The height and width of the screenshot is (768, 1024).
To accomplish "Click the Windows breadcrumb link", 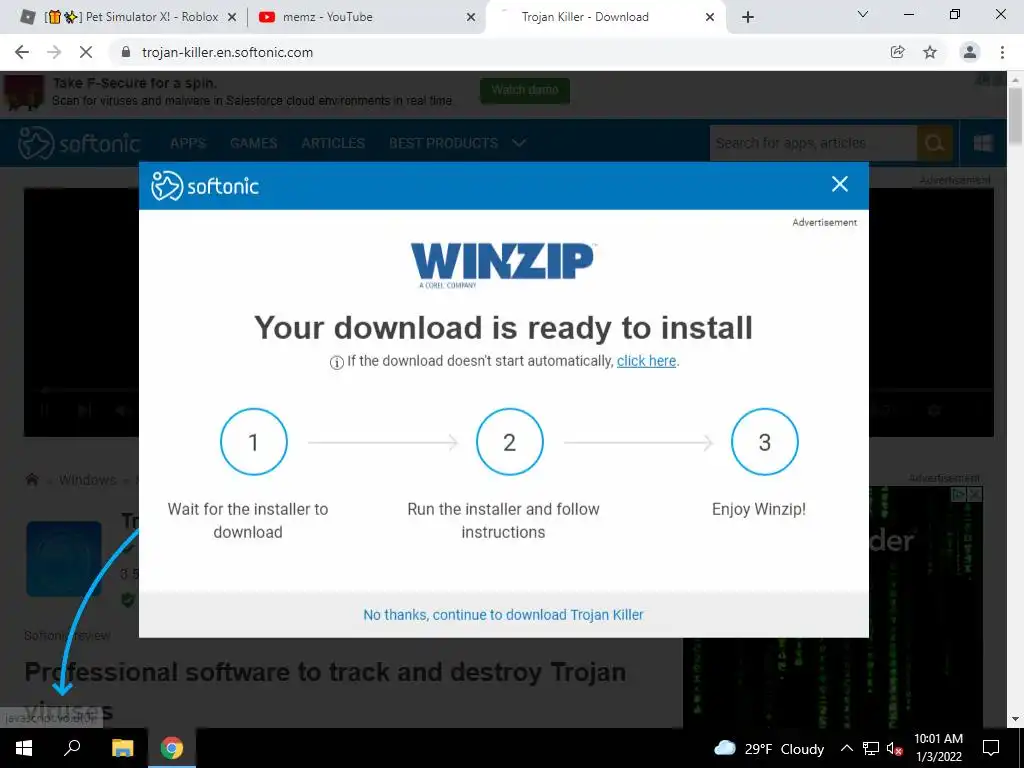I will pos(88,480).
